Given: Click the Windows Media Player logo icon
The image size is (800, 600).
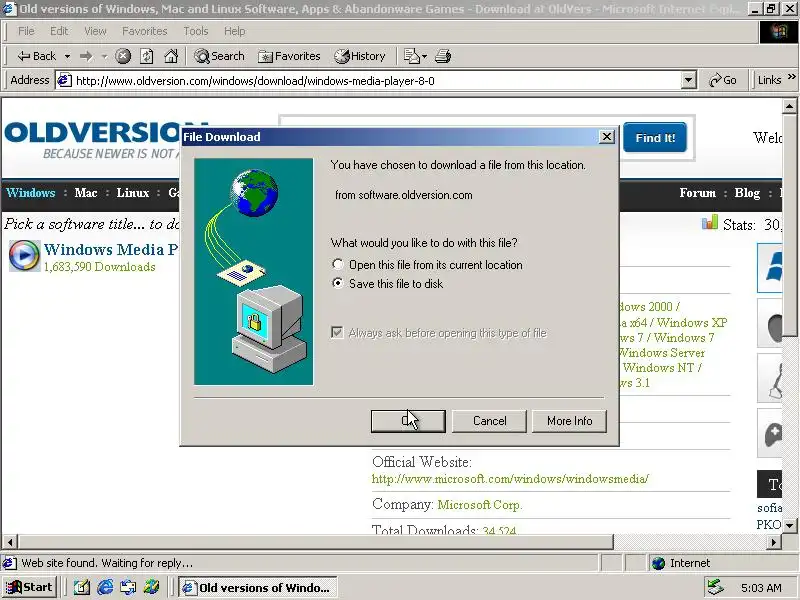Looking at the screenshot, I should pos(24,256).
